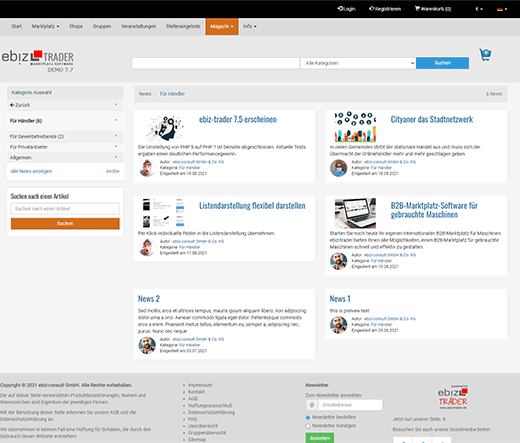Open the German flag language dropdown
This screenshot has width=520, height=443.
[502, 9]
